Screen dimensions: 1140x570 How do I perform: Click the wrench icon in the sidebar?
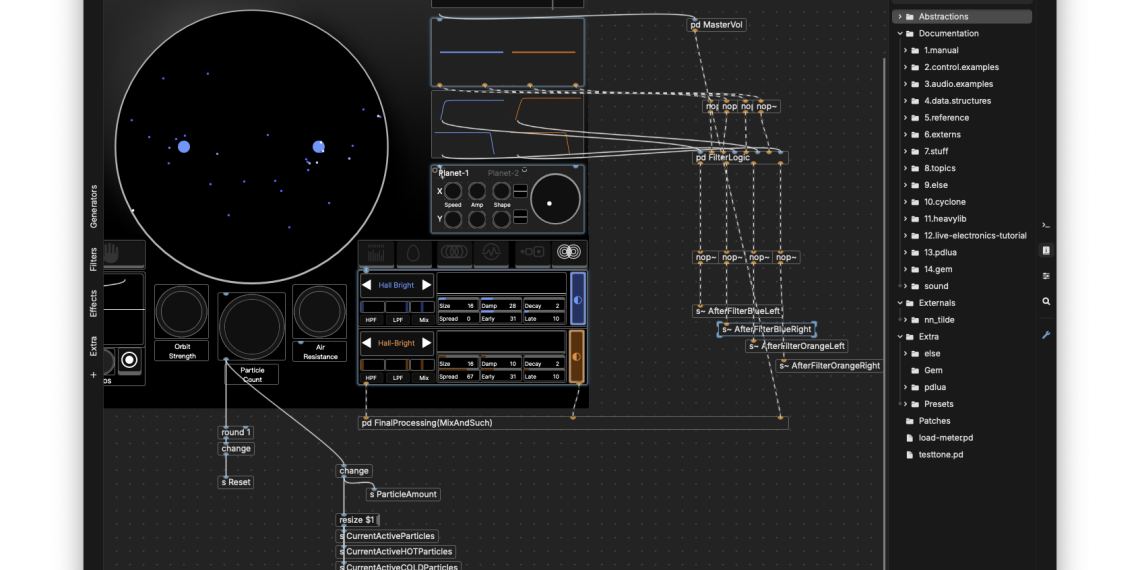(1046, 335)
